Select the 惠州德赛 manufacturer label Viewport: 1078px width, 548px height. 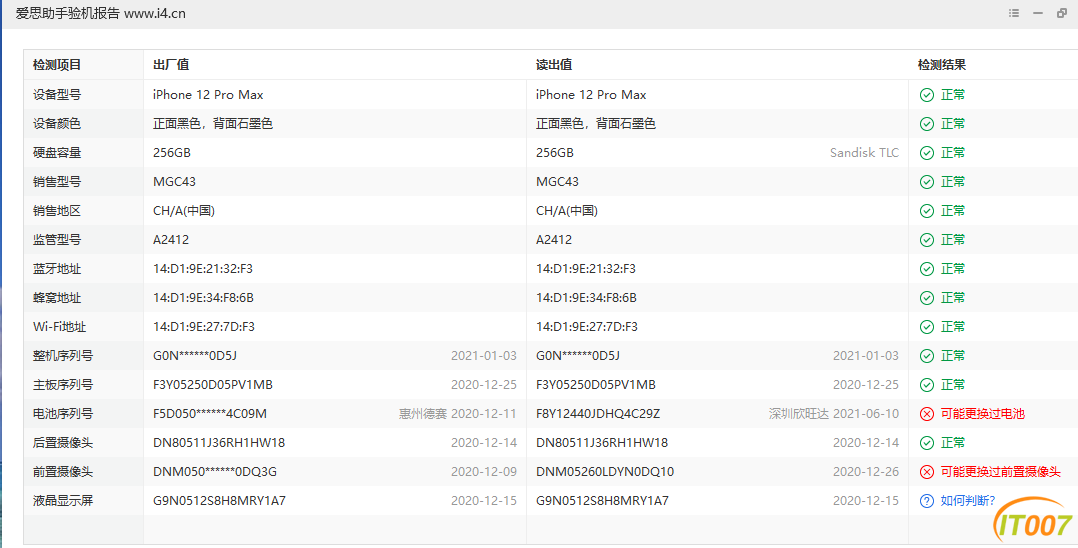coord(423,414)
